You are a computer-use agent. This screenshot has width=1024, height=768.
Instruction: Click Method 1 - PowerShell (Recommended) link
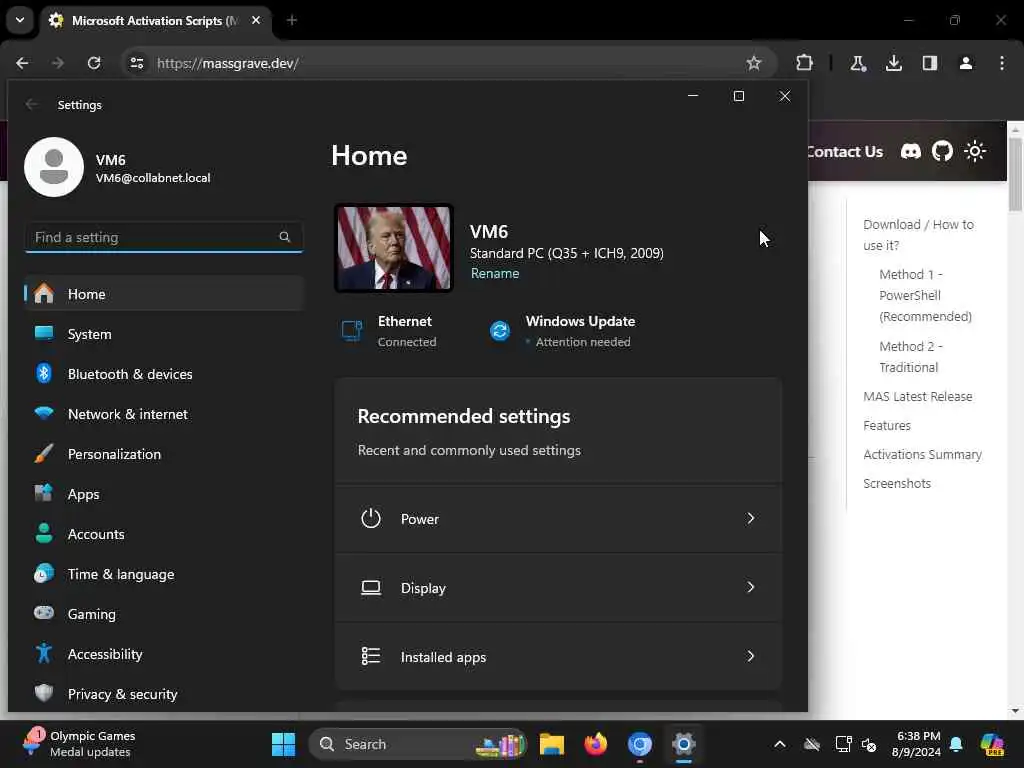[925, 295]
